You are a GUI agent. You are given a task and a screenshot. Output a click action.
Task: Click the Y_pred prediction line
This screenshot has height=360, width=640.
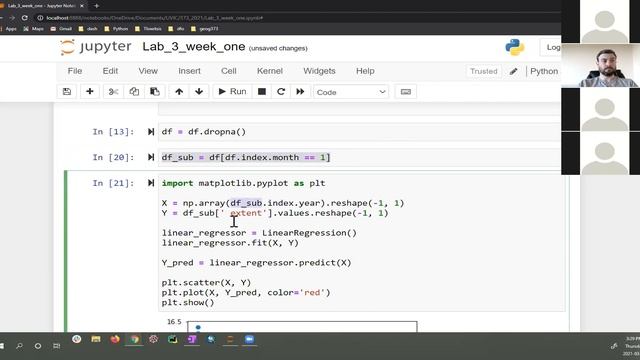[256, 263]
